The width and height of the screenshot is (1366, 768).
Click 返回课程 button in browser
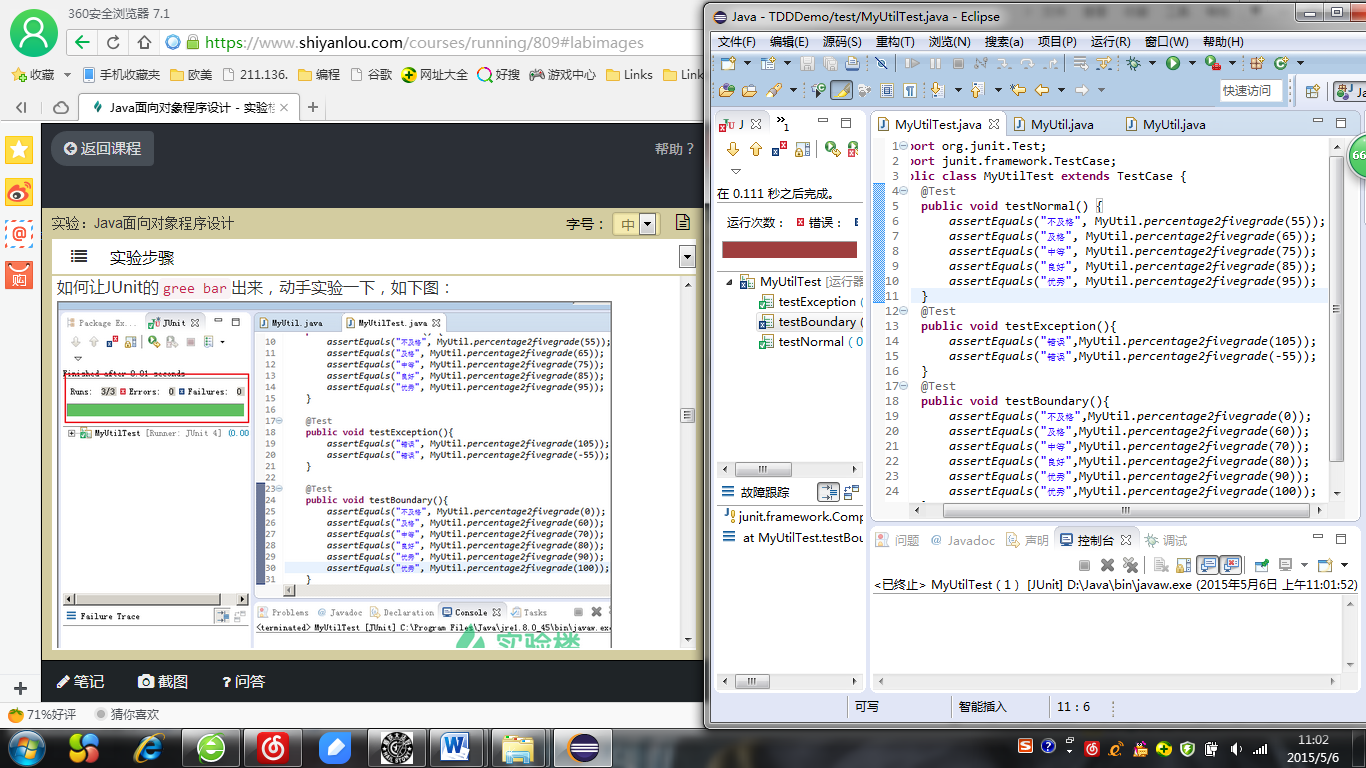click(x=103, y=148)
